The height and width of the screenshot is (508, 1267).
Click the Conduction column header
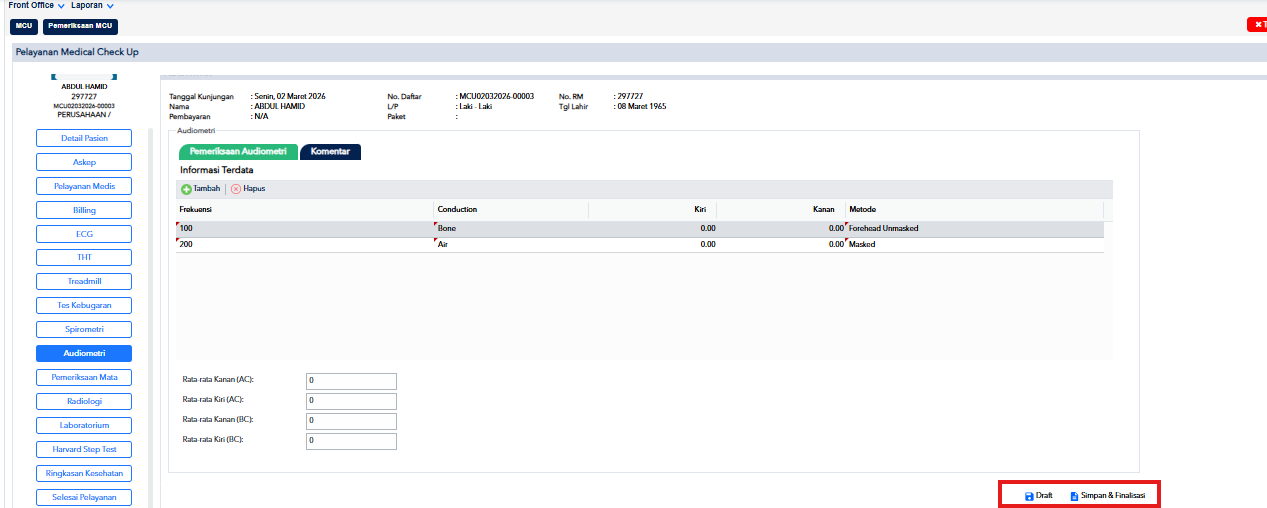pyautogui.click(x=511, y=210)
